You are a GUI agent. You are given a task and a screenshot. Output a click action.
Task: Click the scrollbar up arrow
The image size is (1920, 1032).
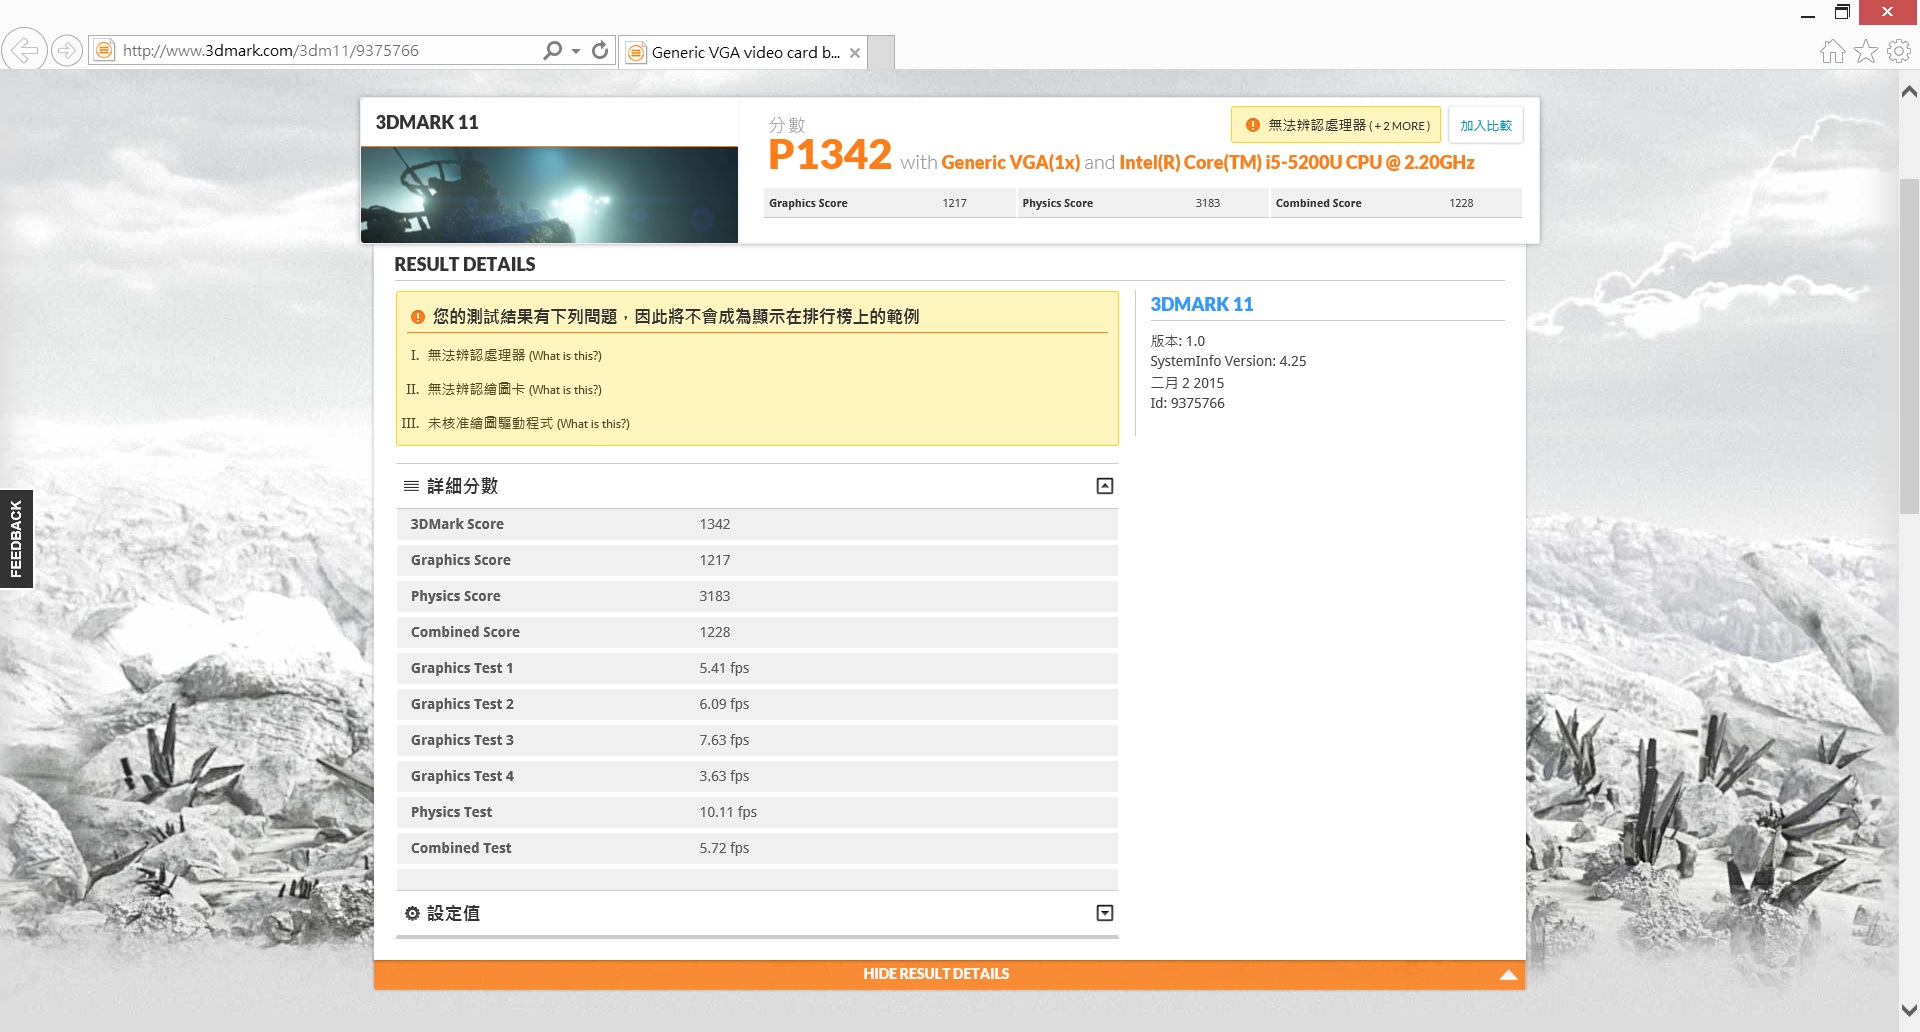tap(1909, 92)
